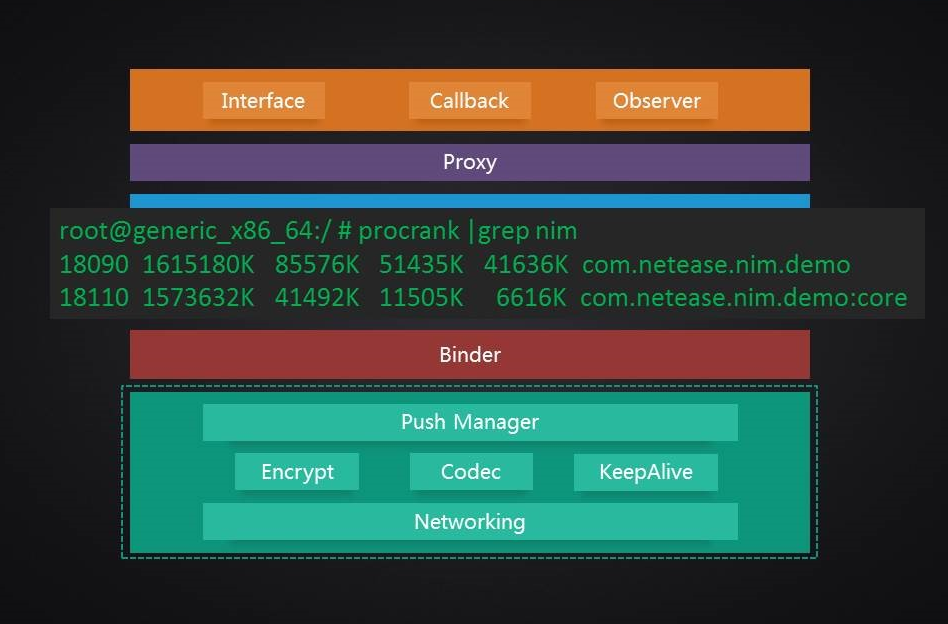948x624 pixels.
Task: Click the Push Manager block
Action: pyautogui.click(x=470, y=422)
